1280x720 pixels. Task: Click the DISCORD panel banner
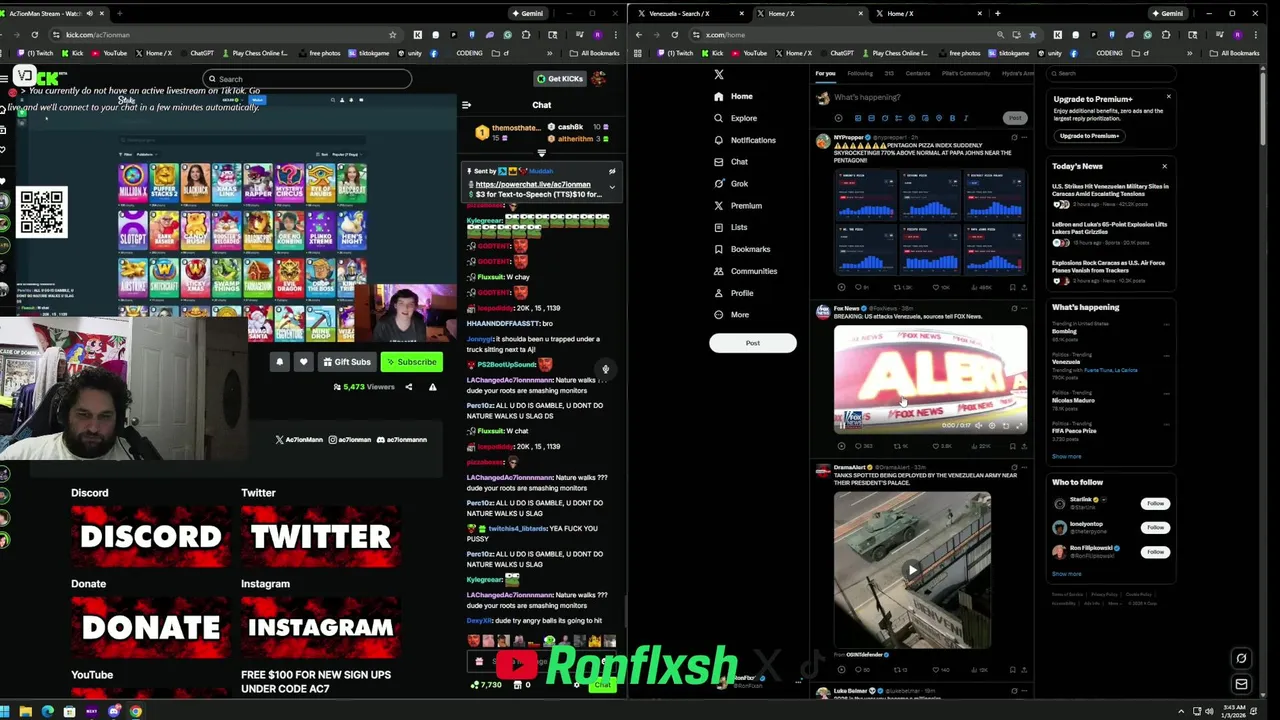pyautogui.click(x=151, y=536)
